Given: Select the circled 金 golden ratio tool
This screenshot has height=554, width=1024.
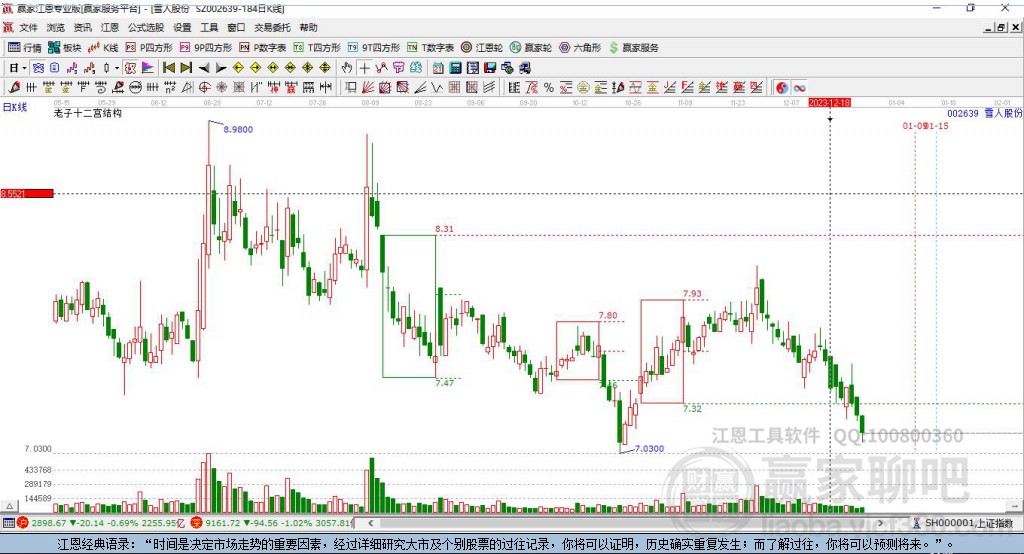Looking at the screenshot, I should coord(583,88).
